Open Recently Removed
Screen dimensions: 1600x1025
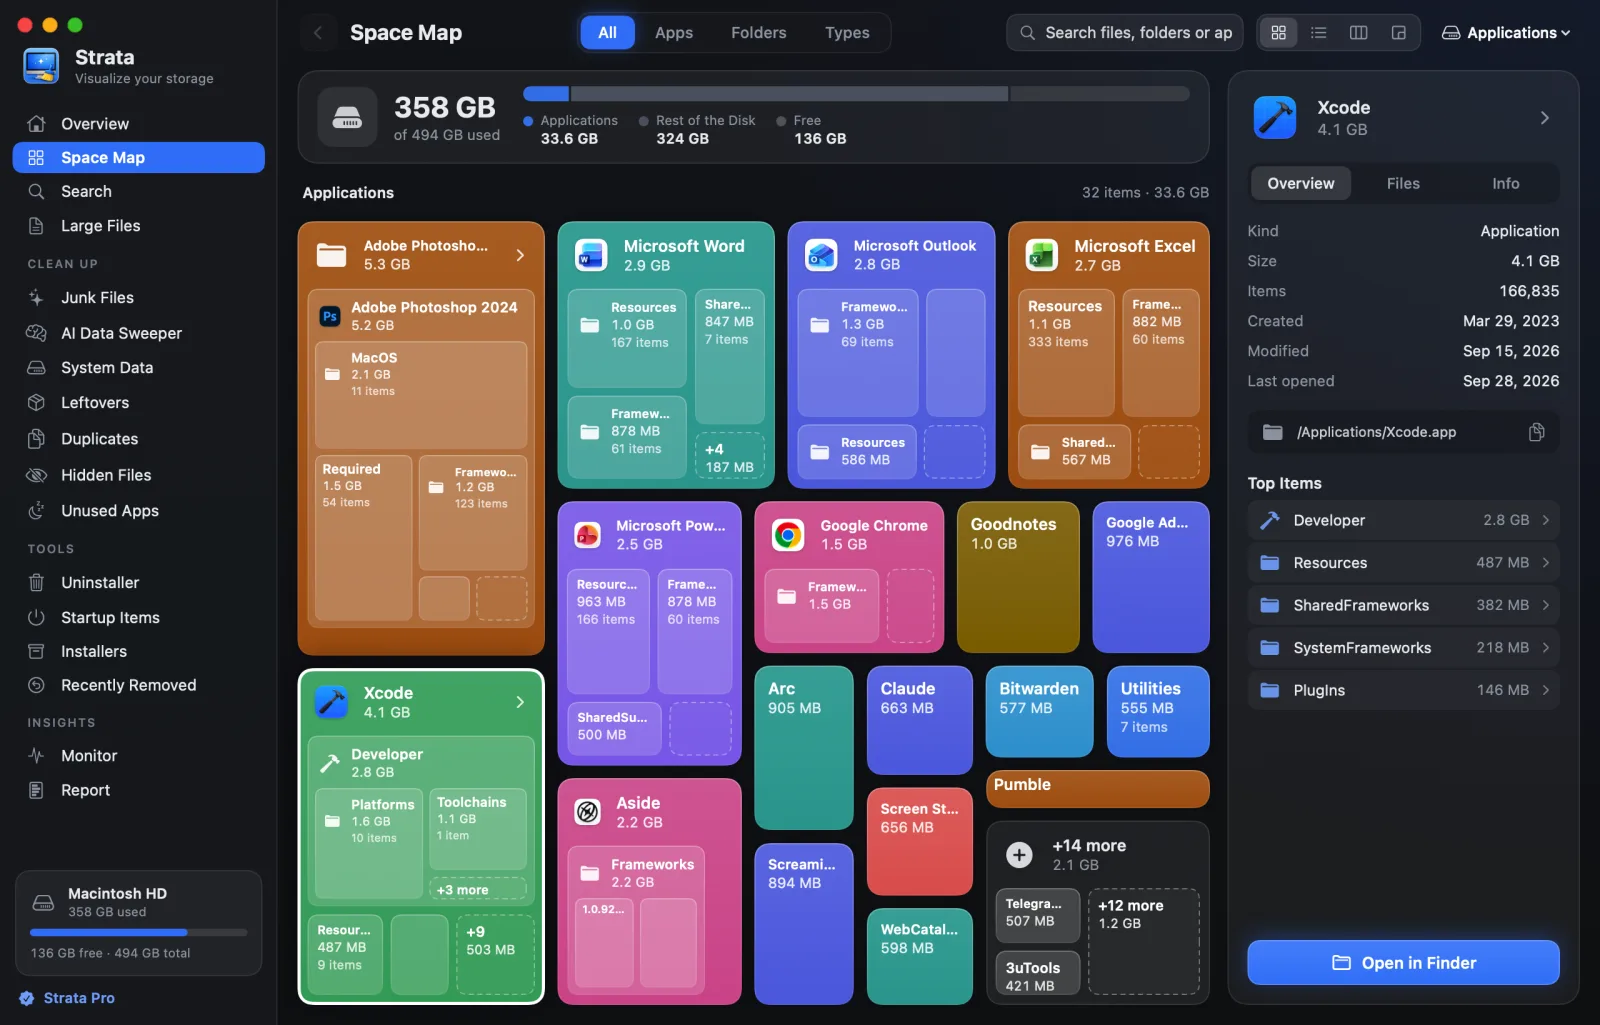(x=138, y=685)
